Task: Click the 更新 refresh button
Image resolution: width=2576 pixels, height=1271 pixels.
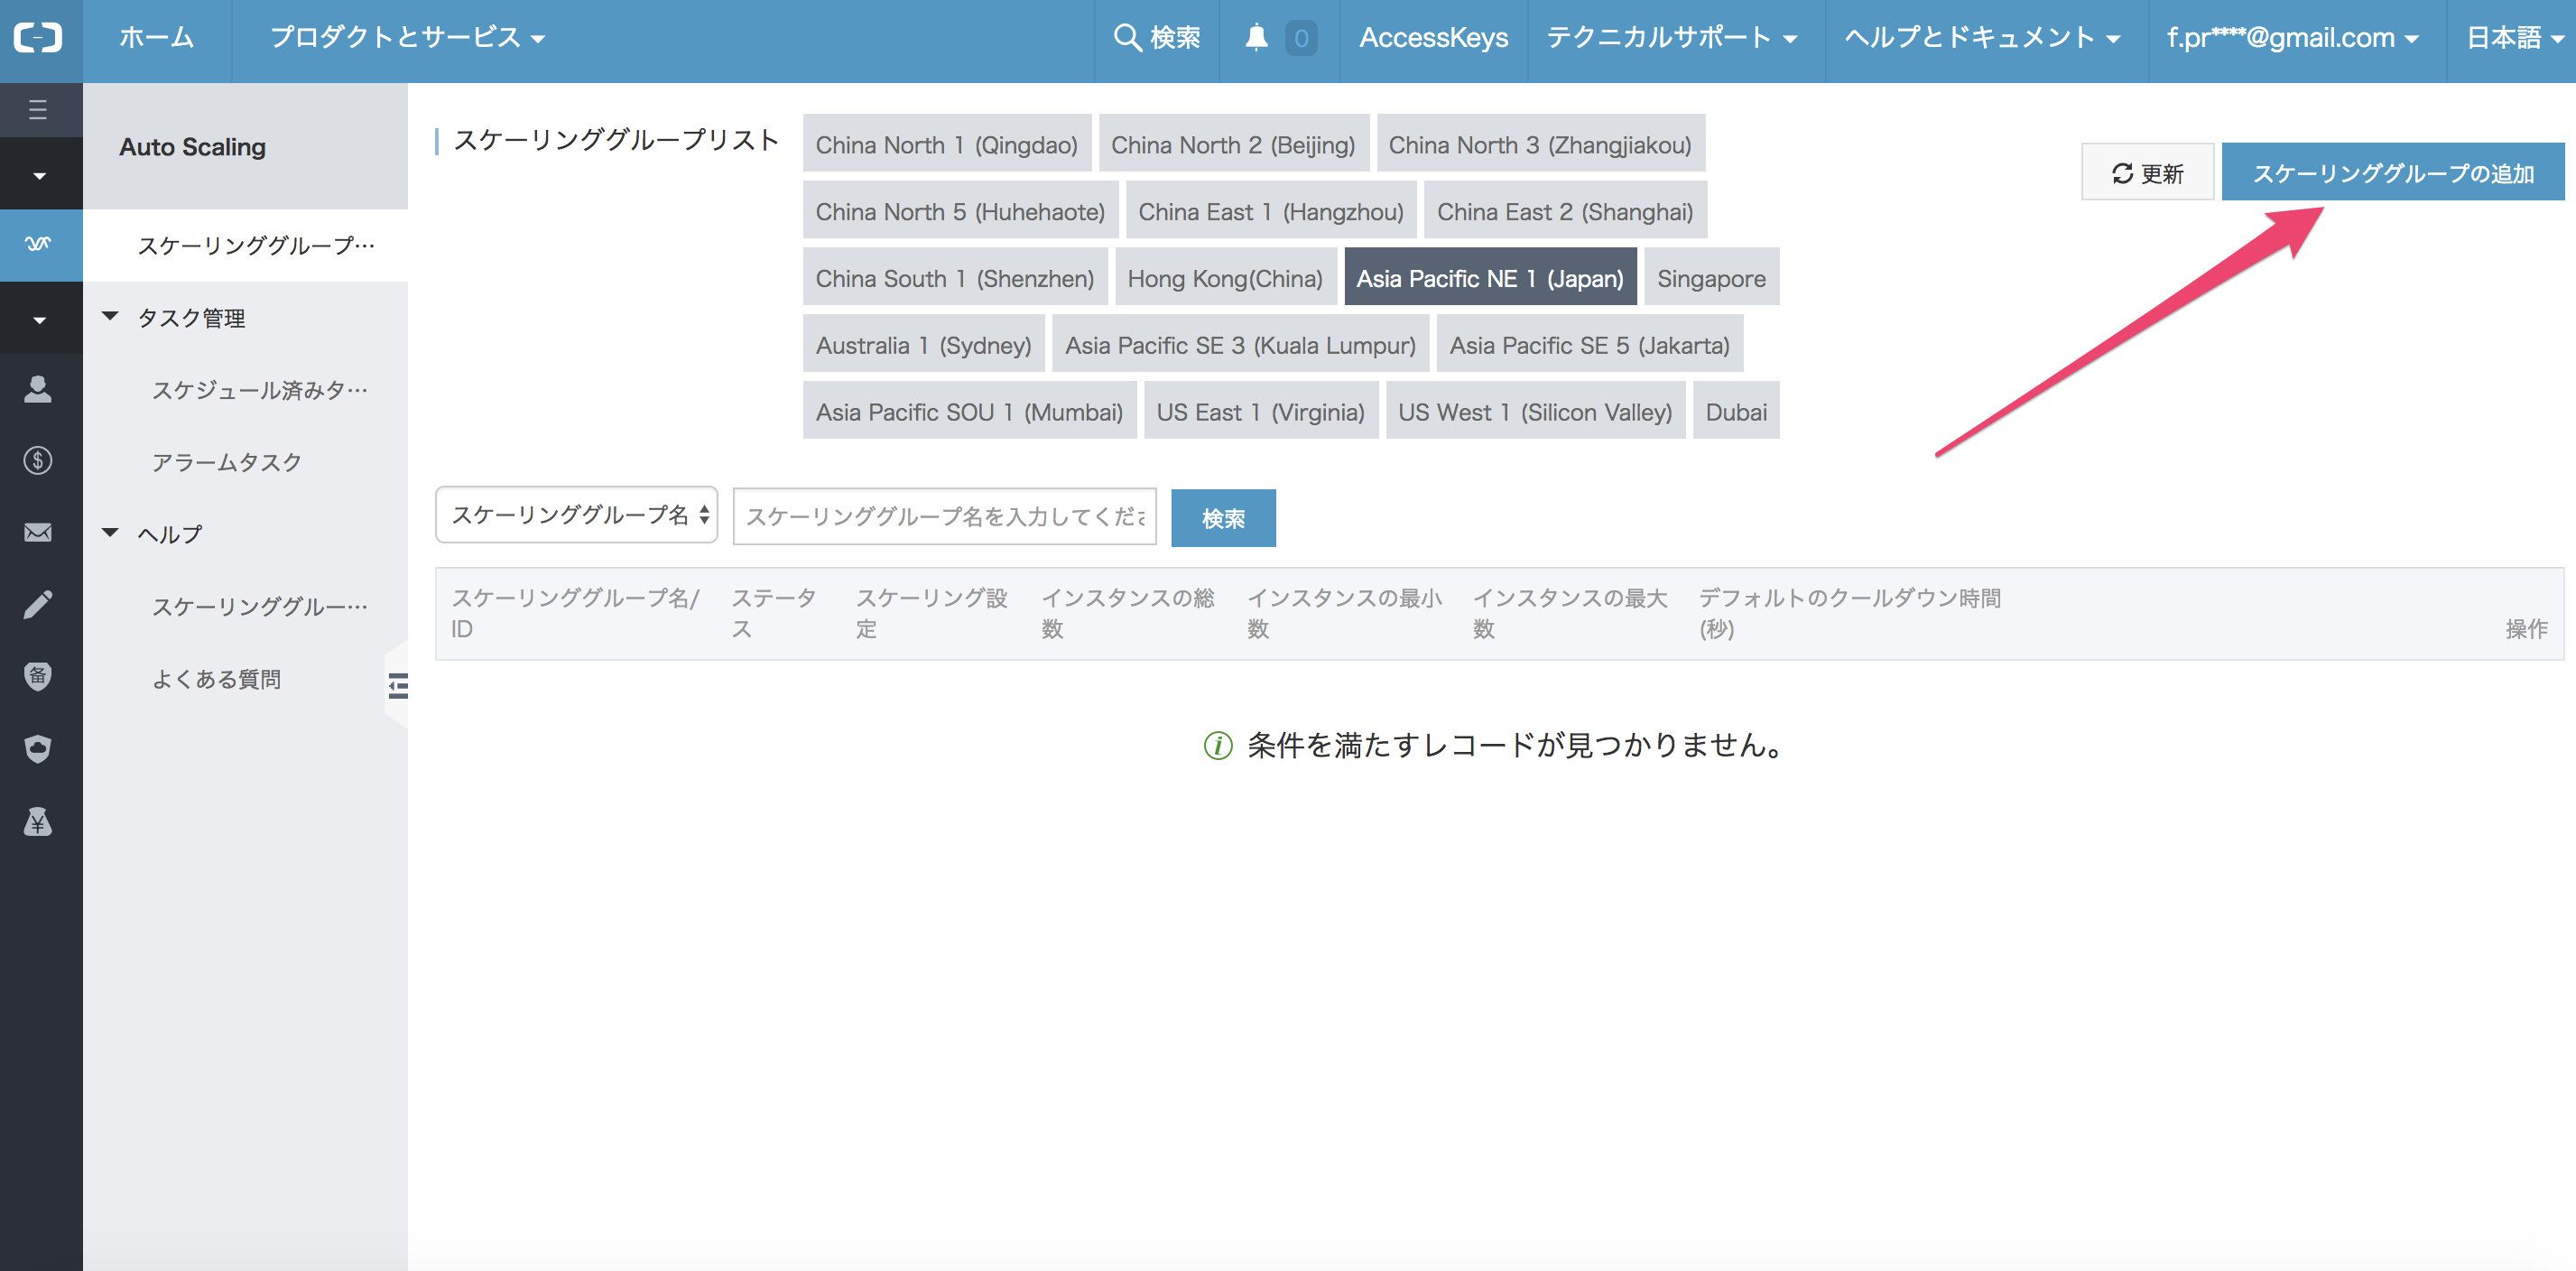Action: 2147,173
